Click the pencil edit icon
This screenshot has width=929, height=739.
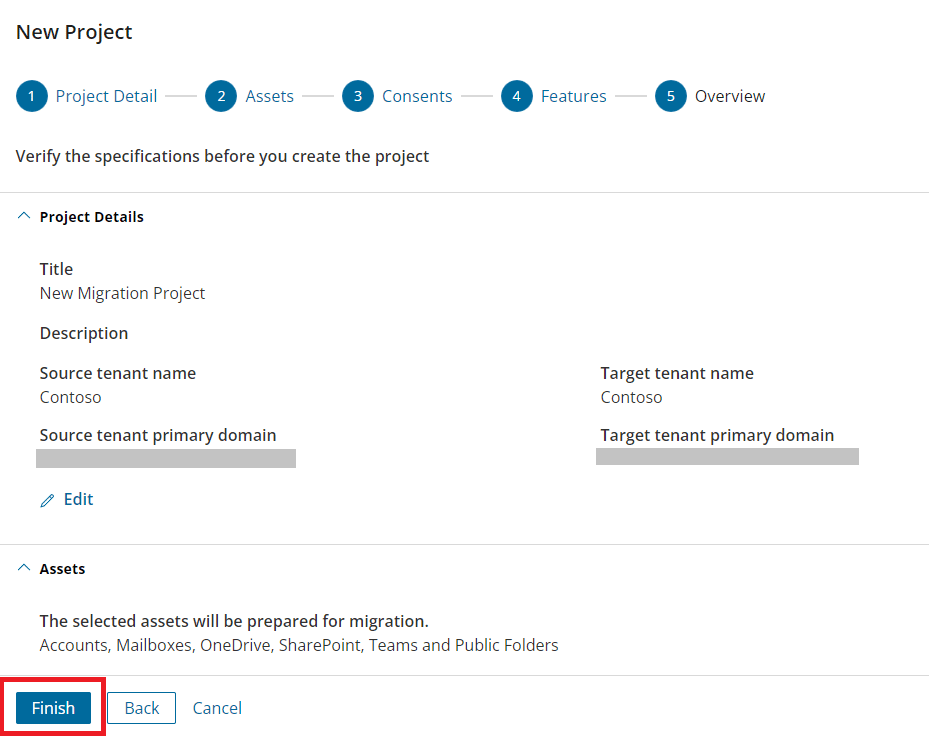(x=47, y=500)
